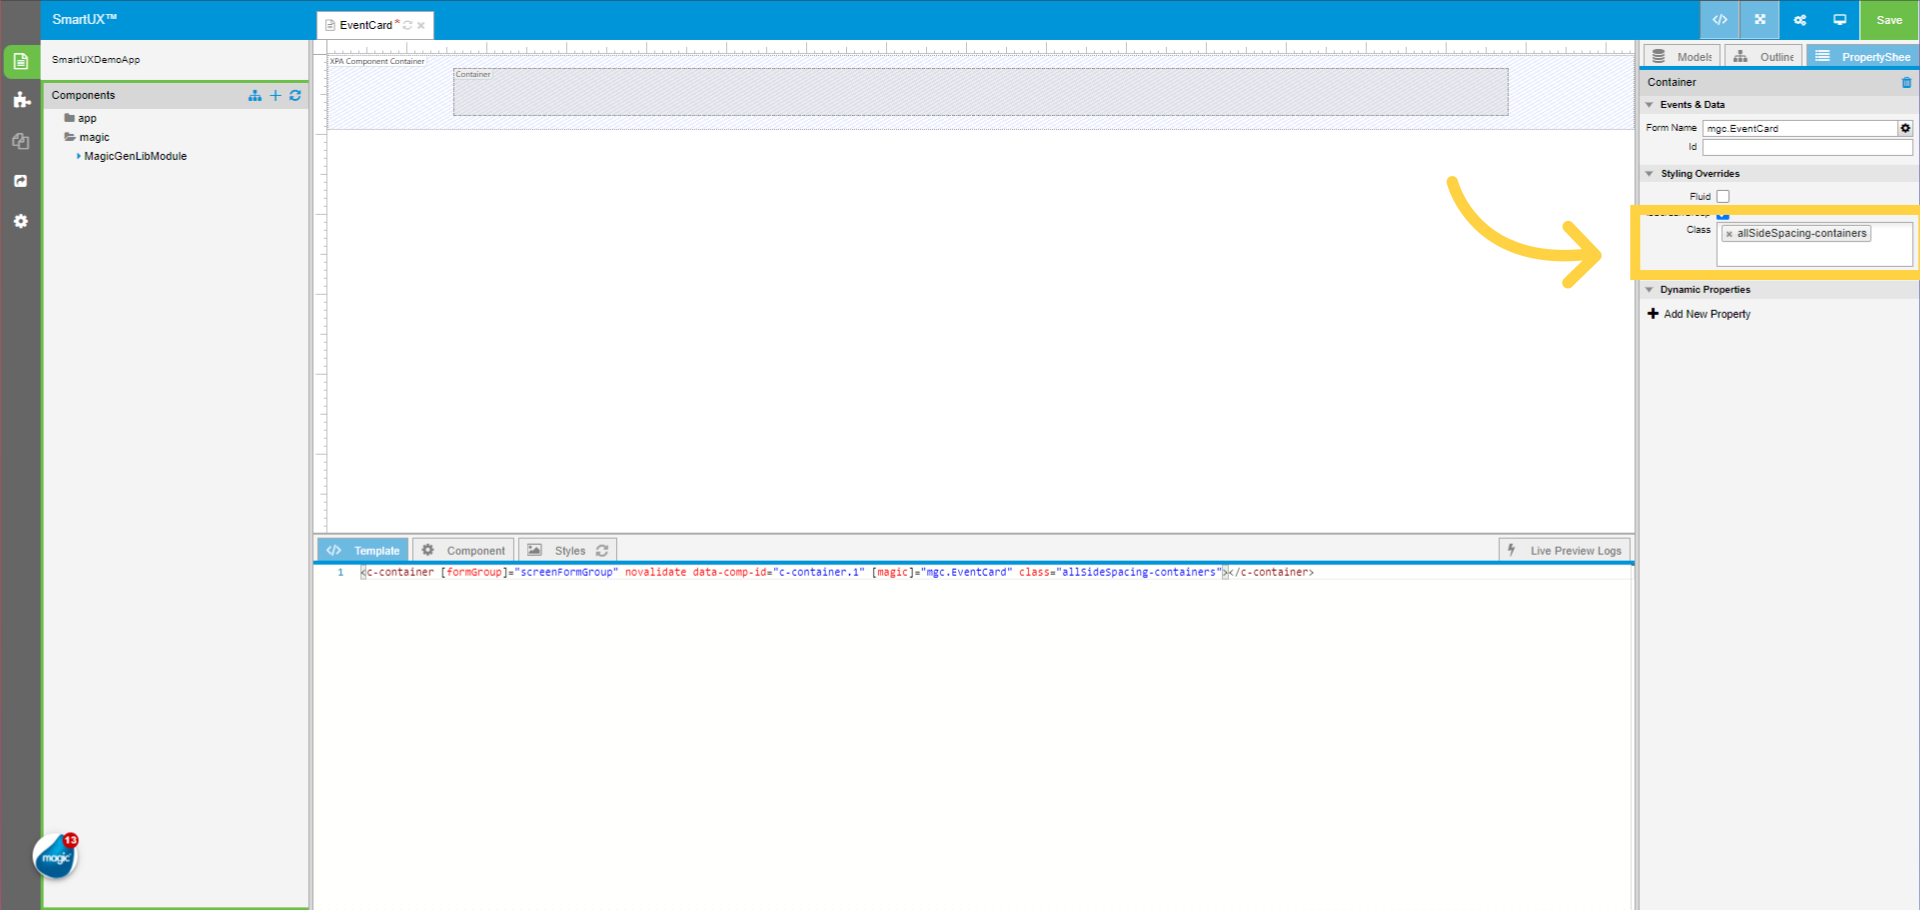Open the Styles tab in the editor
Screen dimensions: 1920x910
pos(569,550)
